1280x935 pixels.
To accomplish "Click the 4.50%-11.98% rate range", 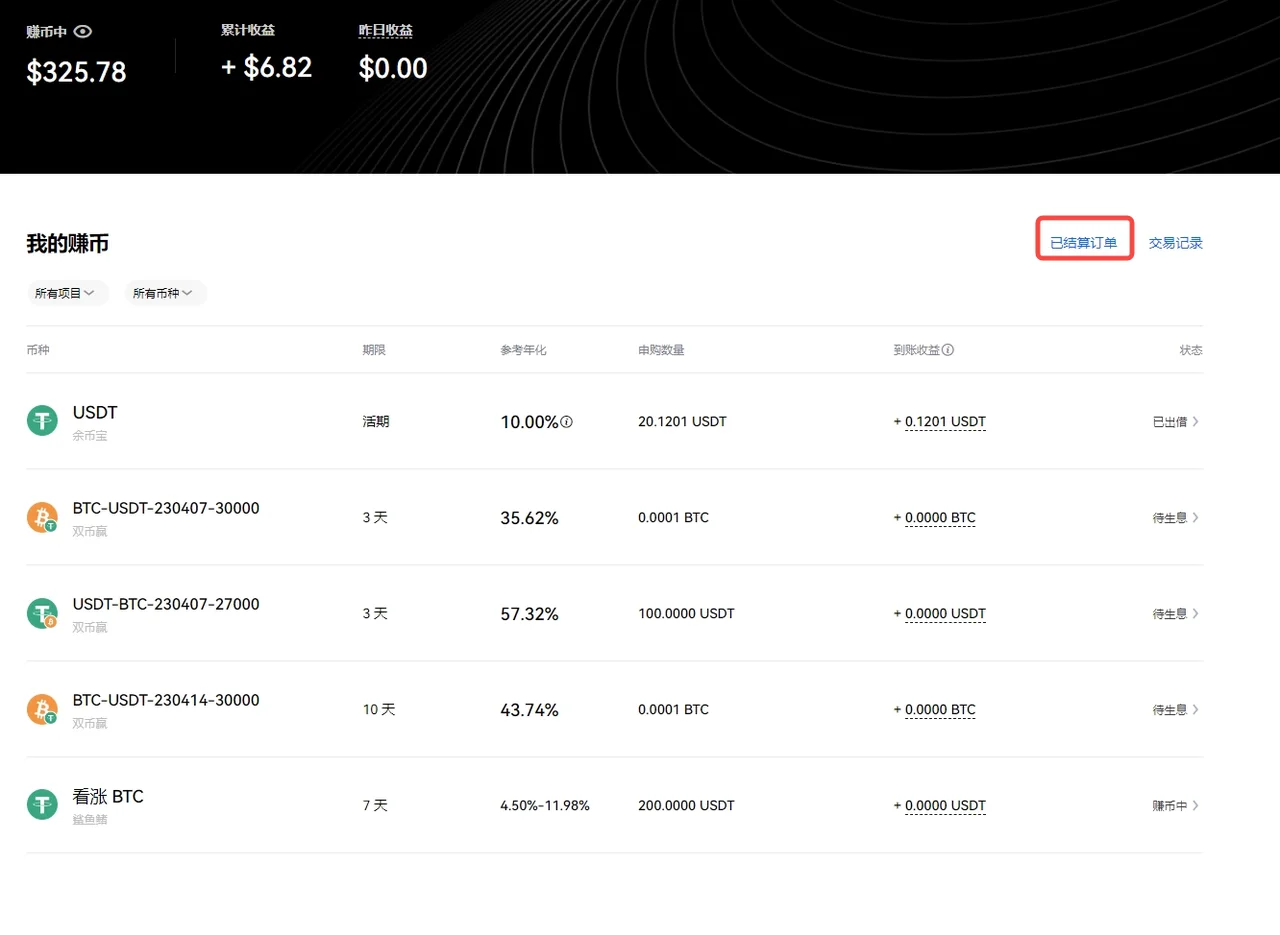I will pos(545,805).
